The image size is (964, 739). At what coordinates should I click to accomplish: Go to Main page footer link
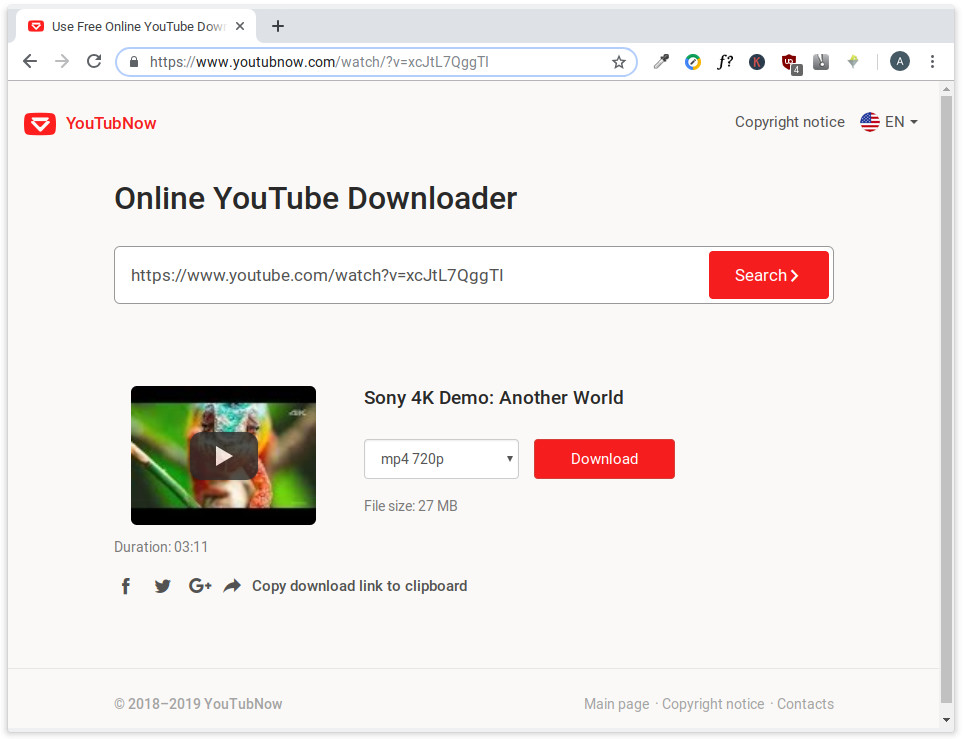[617, 704]
